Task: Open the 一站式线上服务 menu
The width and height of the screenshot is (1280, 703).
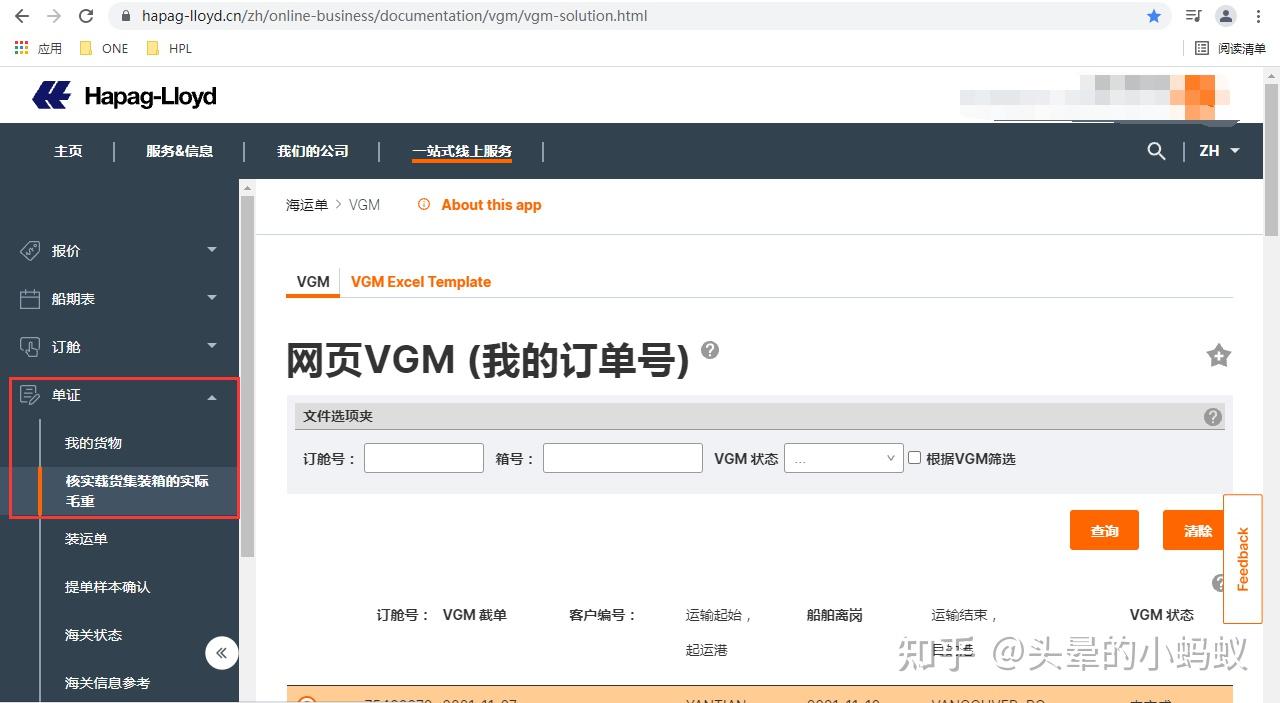Action: (x=461, y=151)
